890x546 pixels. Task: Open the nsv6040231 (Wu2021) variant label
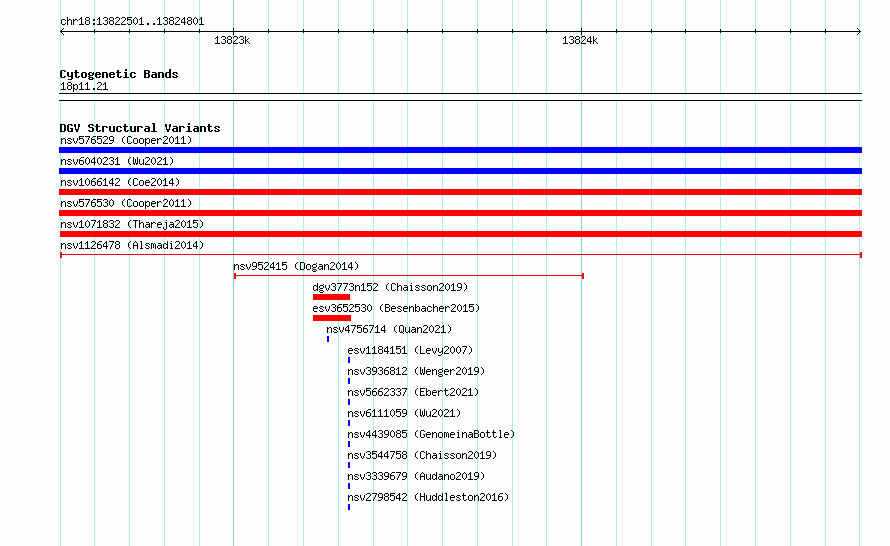(x=117, y=161)
